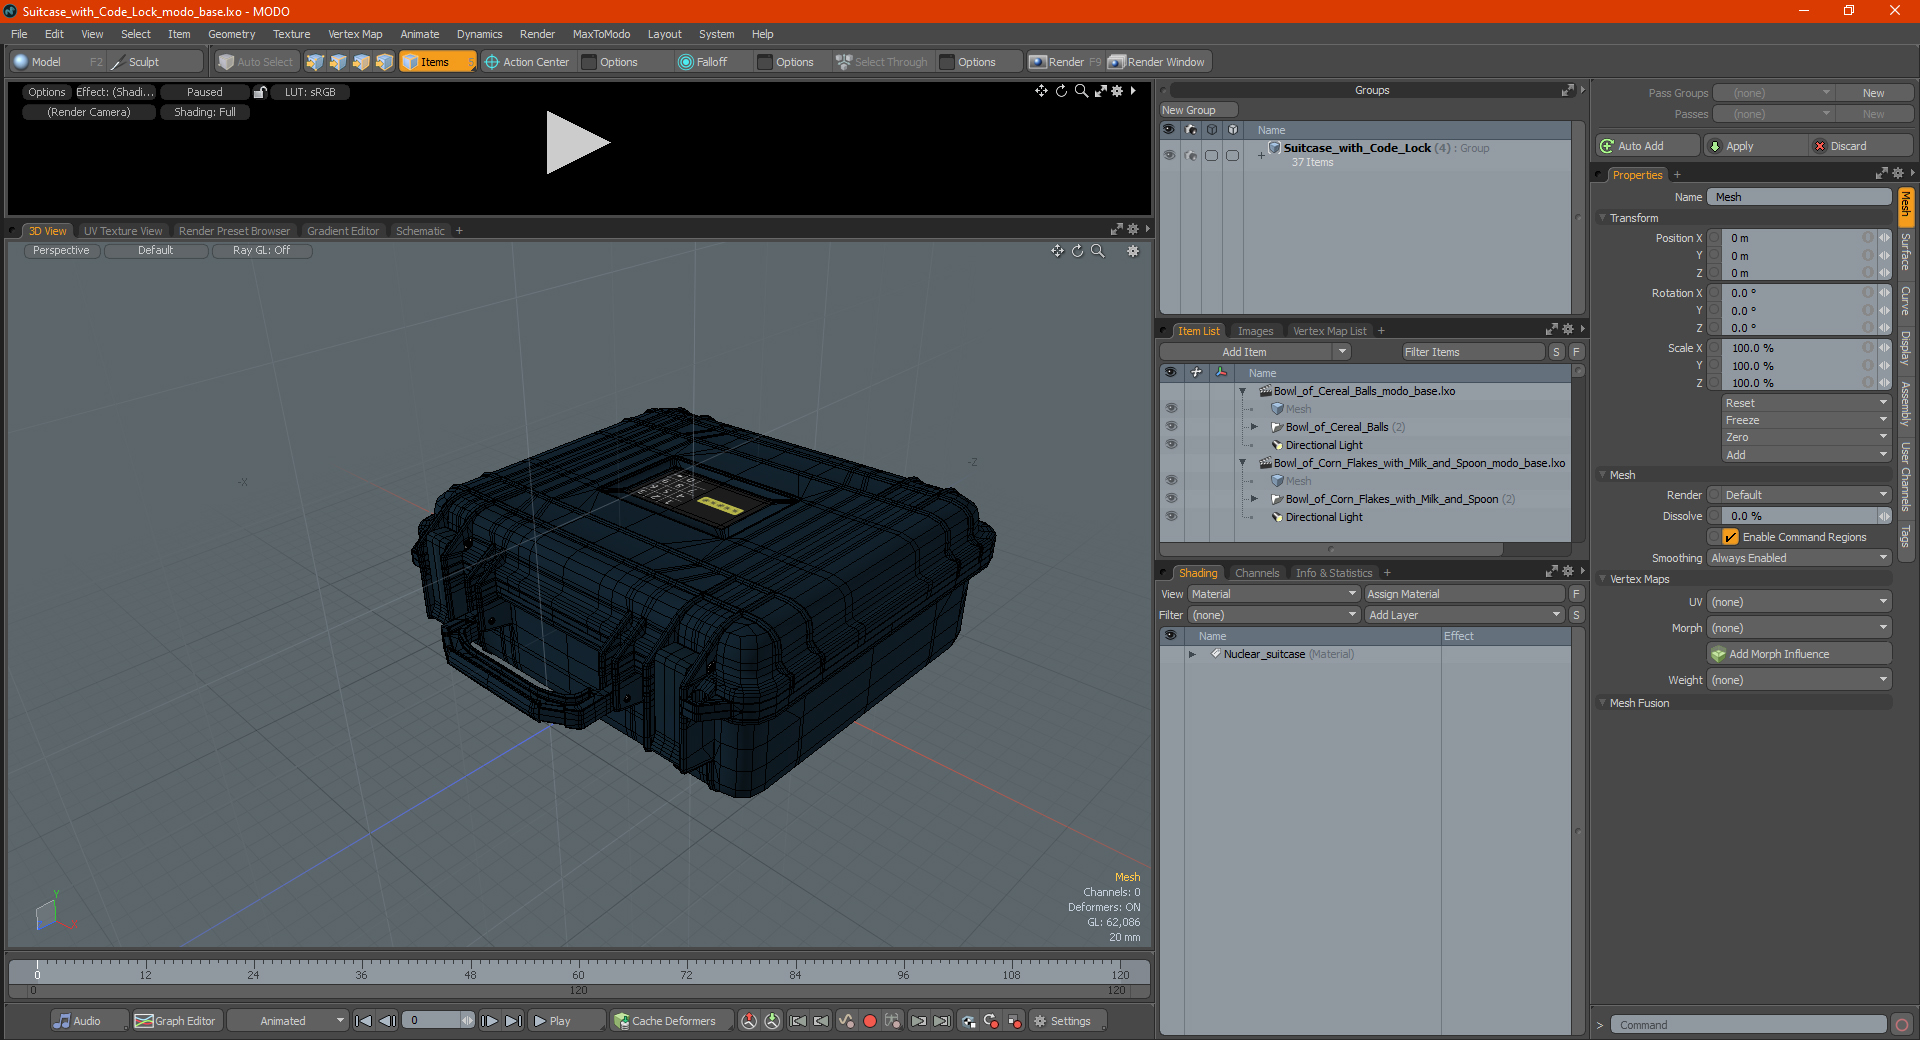The width and height of the screenshot is (1920, 1040).
Task: Pan view icon in 3D viewport
Action: (x=1057, y=251)
